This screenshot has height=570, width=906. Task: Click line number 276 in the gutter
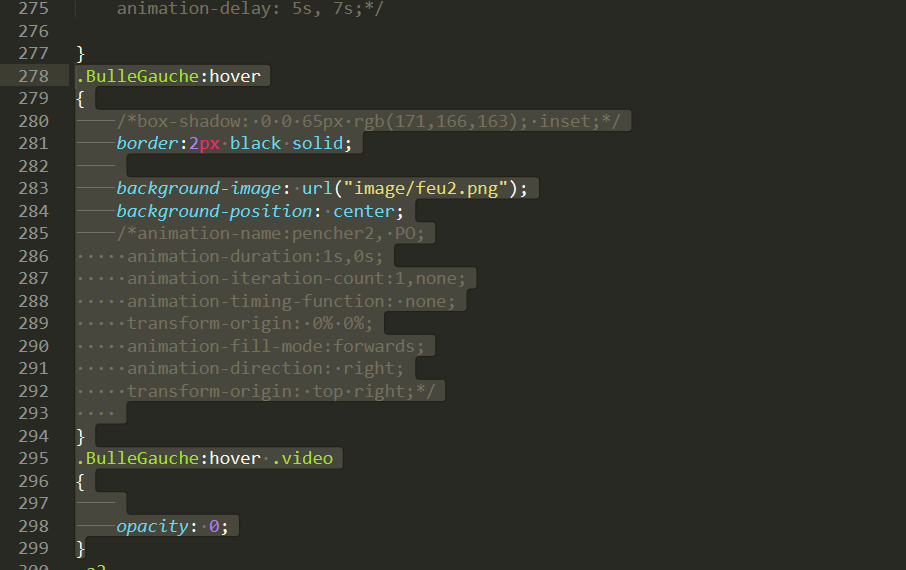(x=34, y=31)
